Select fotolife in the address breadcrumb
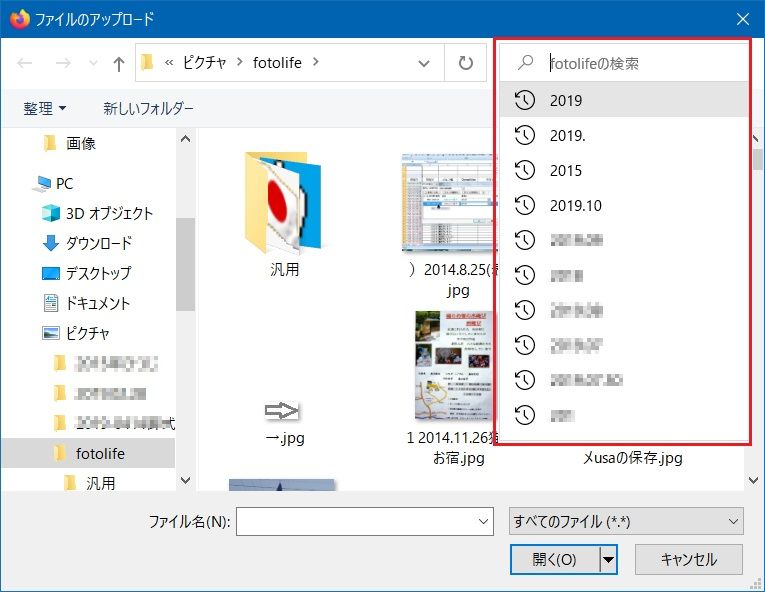 [277, 62]
